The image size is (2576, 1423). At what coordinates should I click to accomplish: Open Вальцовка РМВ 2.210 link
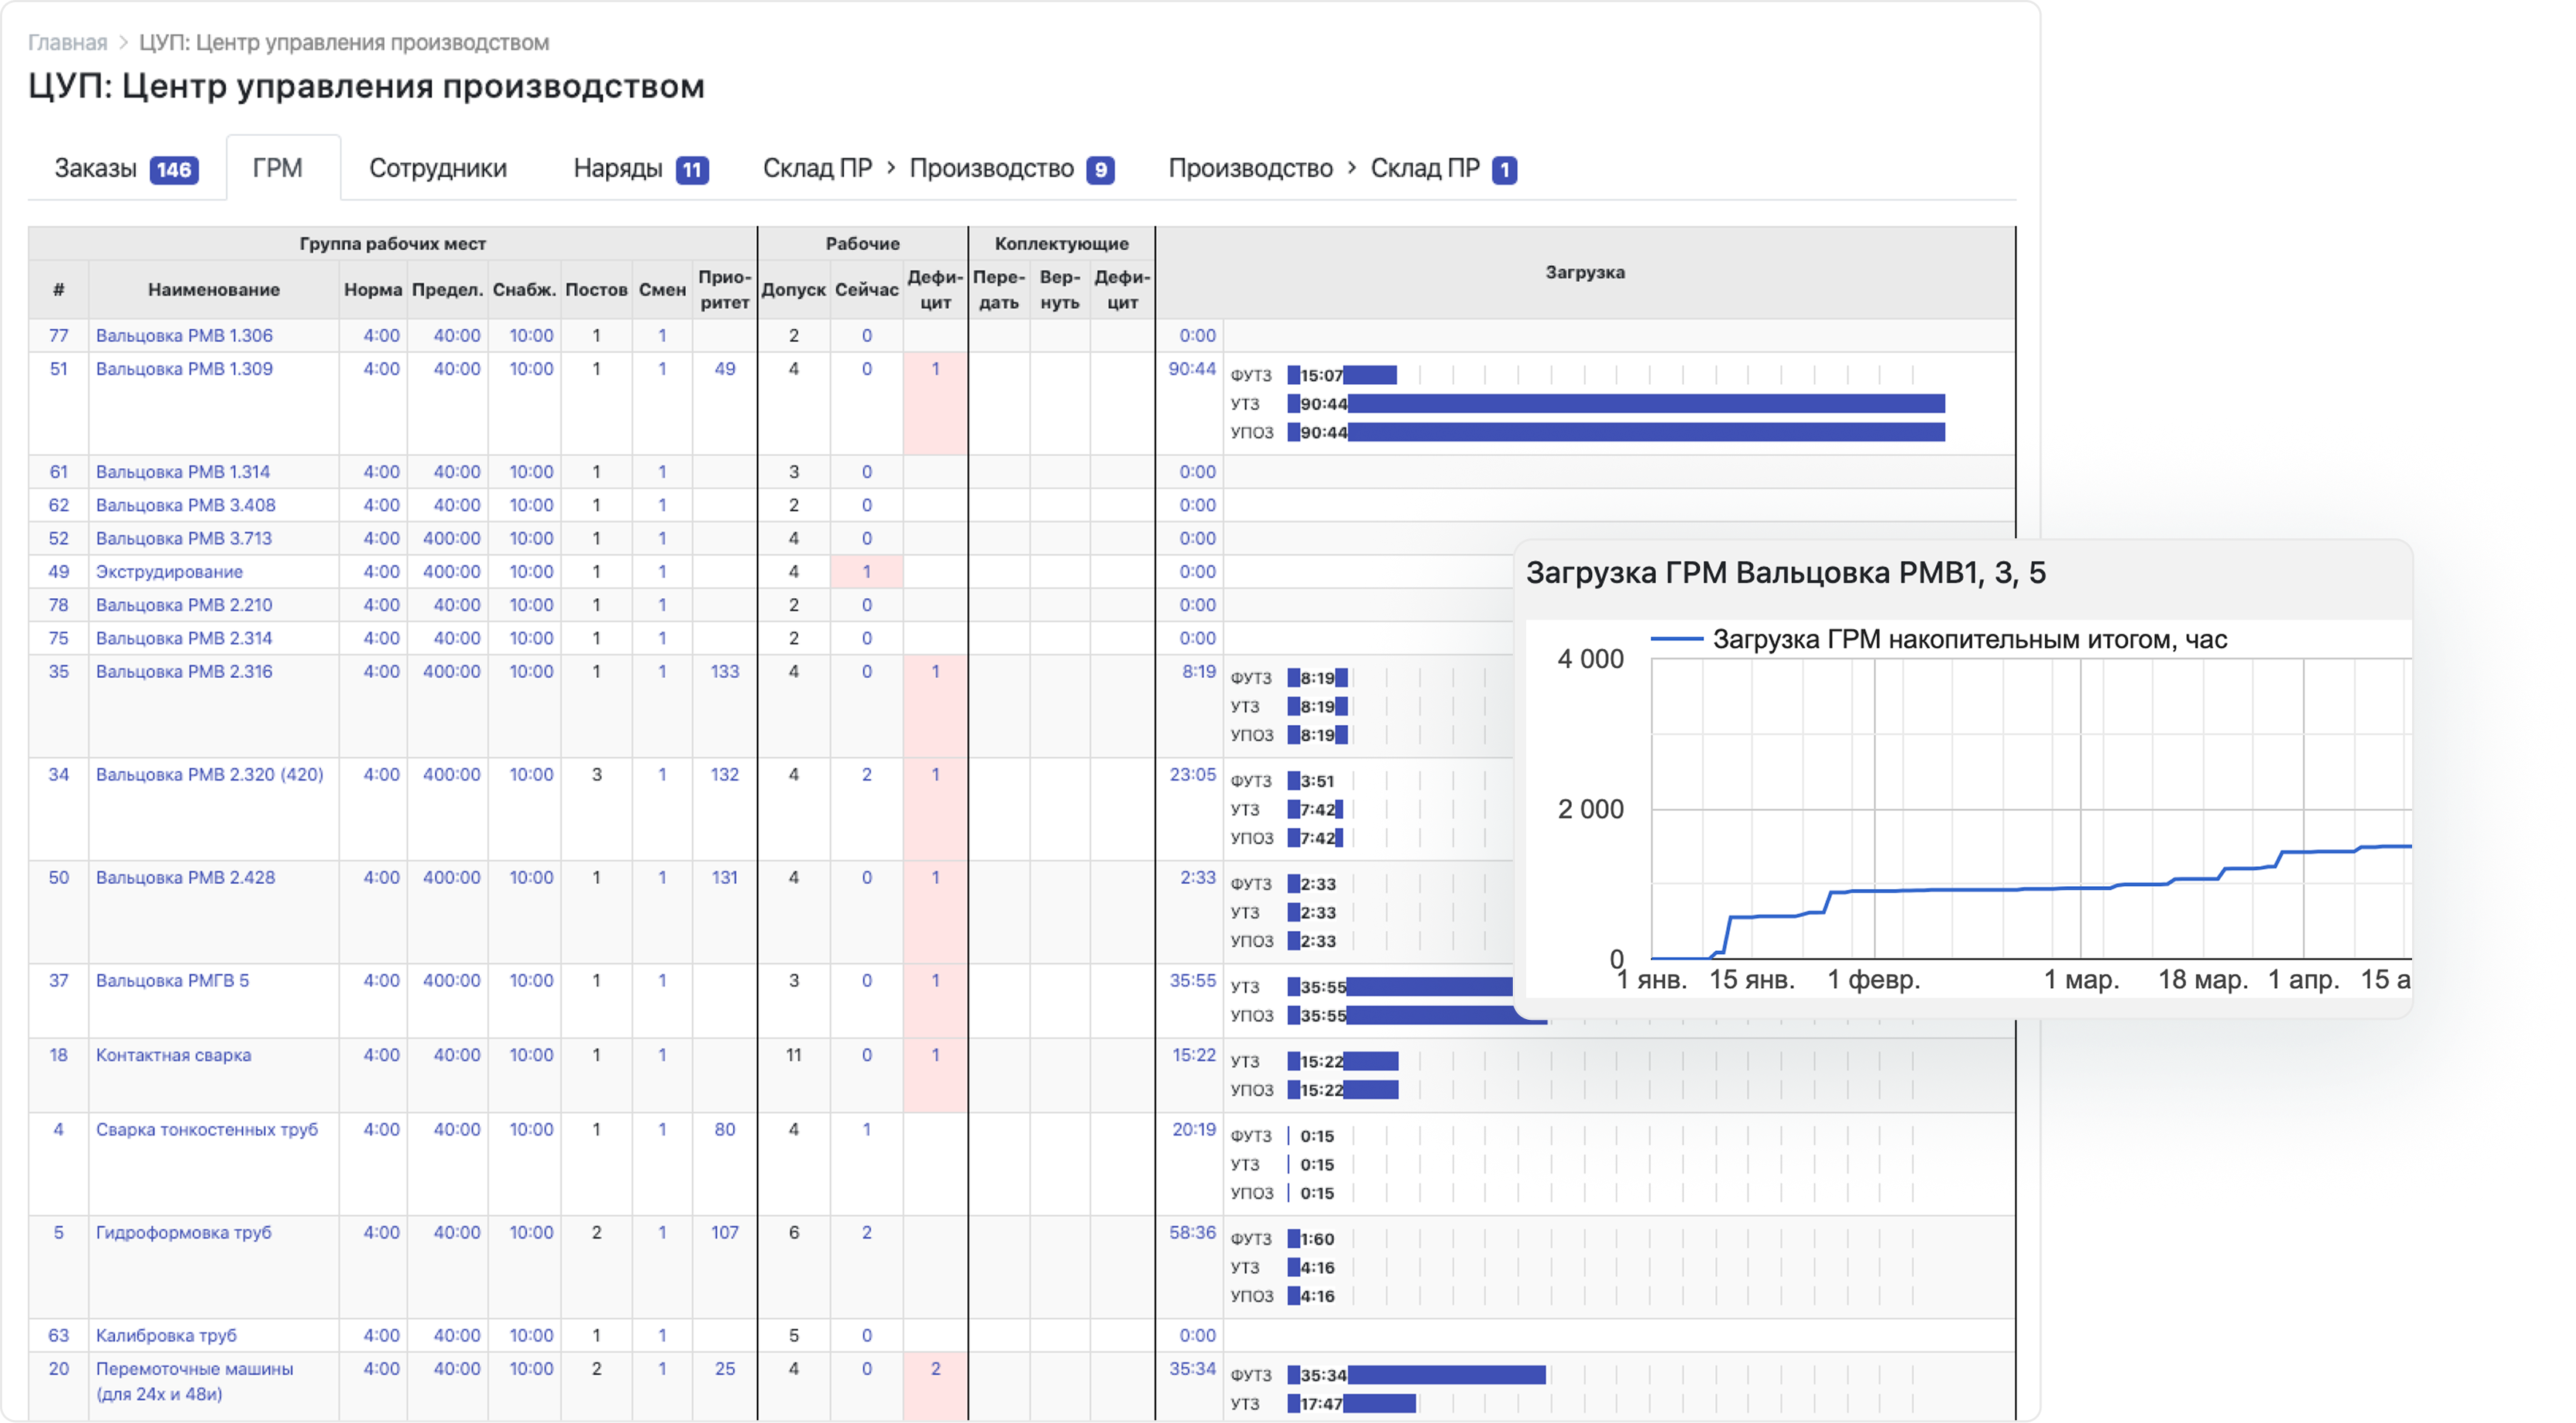click(x=184, y=605)
